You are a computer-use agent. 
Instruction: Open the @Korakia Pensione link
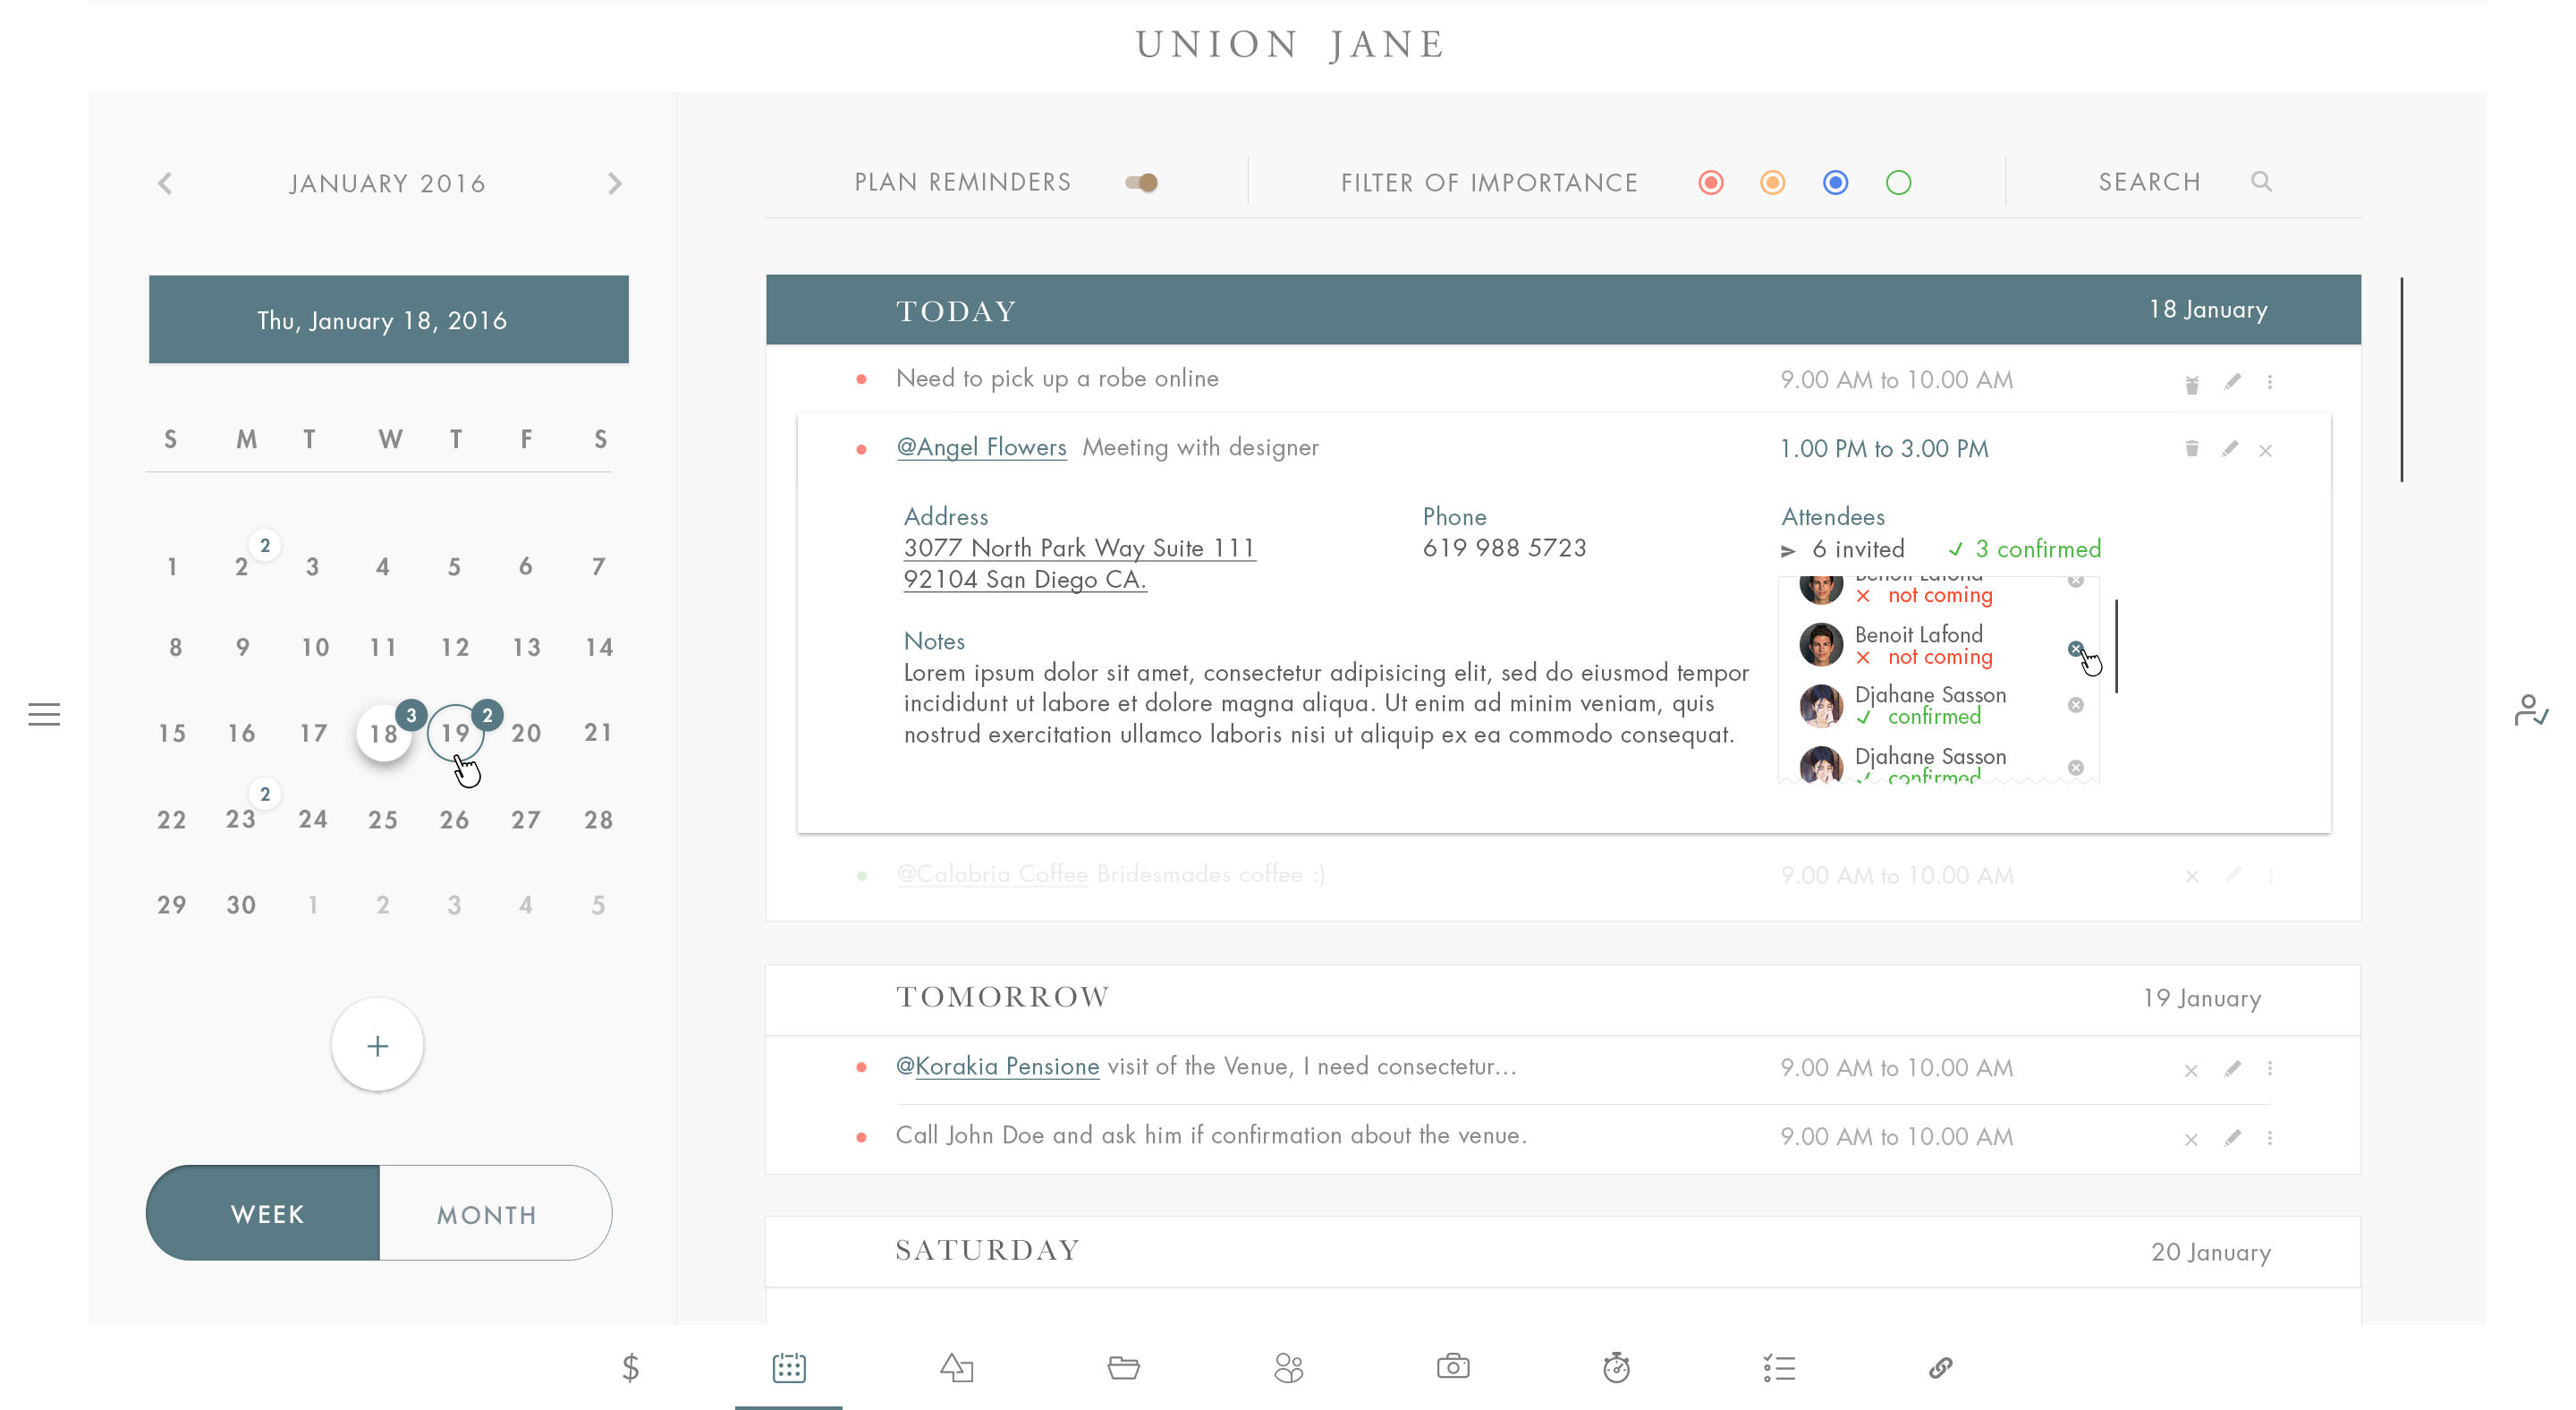[997, 1066]
